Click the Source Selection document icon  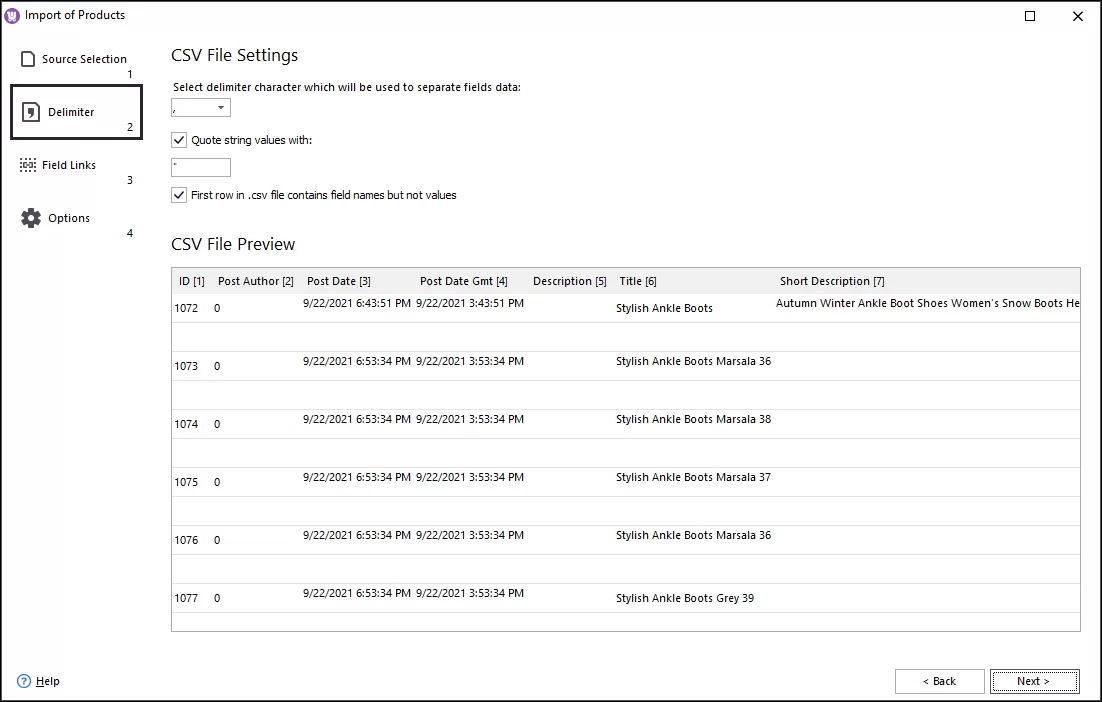click(26, 58)
